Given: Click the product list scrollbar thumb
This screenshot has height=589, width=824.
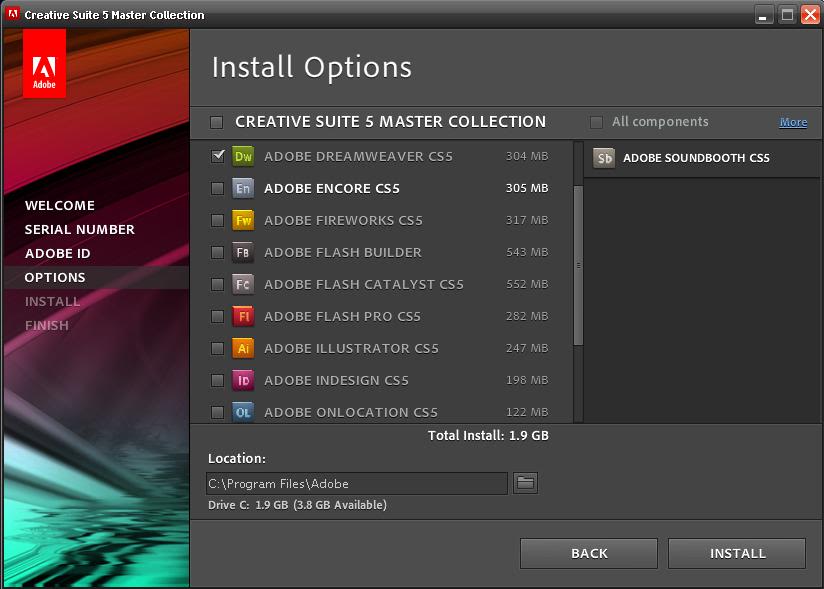Looking at the screenshot, I should point(578,265).
